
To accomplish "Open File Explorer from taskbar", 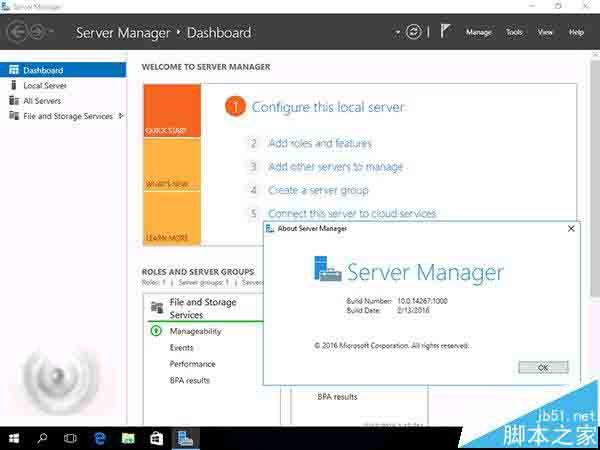I will (x=128, y=438).
